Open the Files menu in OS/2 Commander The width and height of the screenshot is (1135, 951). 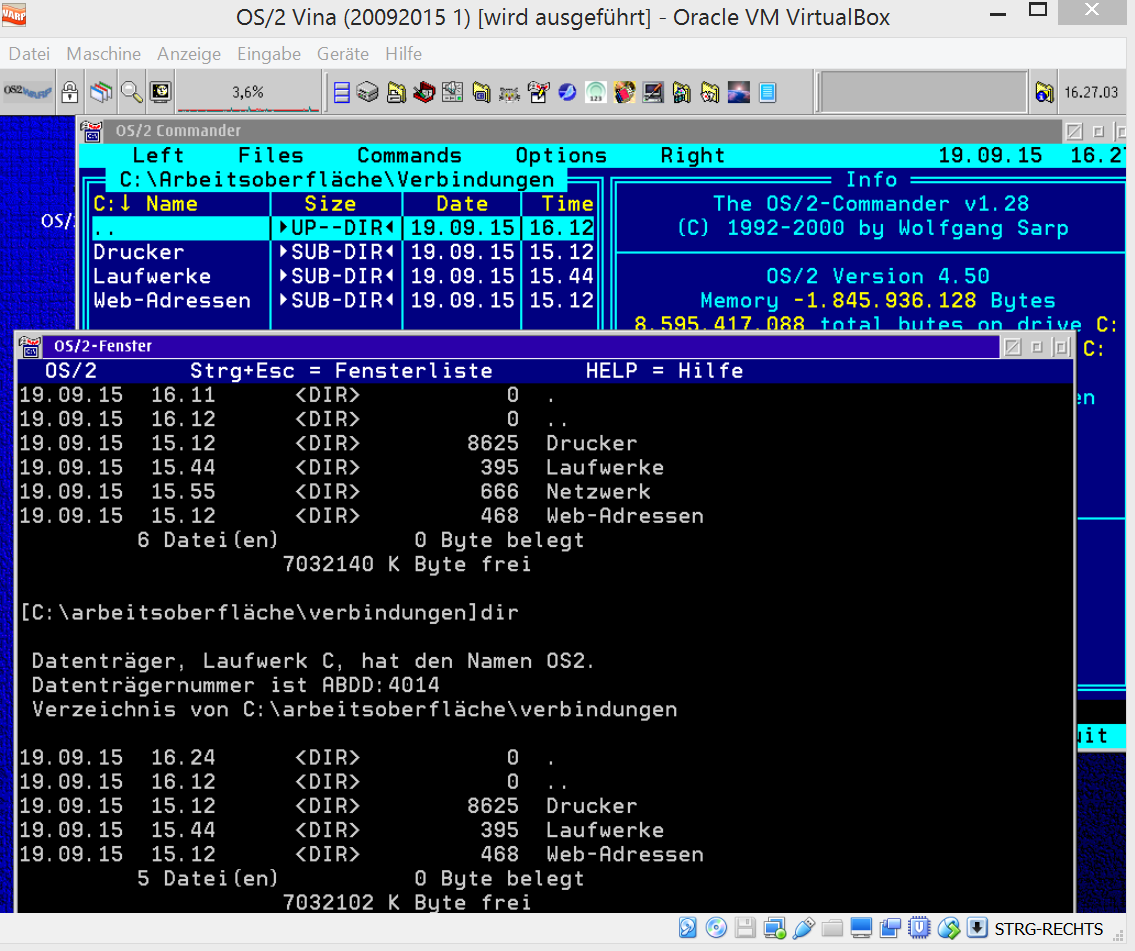pyautogui.click(x=271, y=156)
